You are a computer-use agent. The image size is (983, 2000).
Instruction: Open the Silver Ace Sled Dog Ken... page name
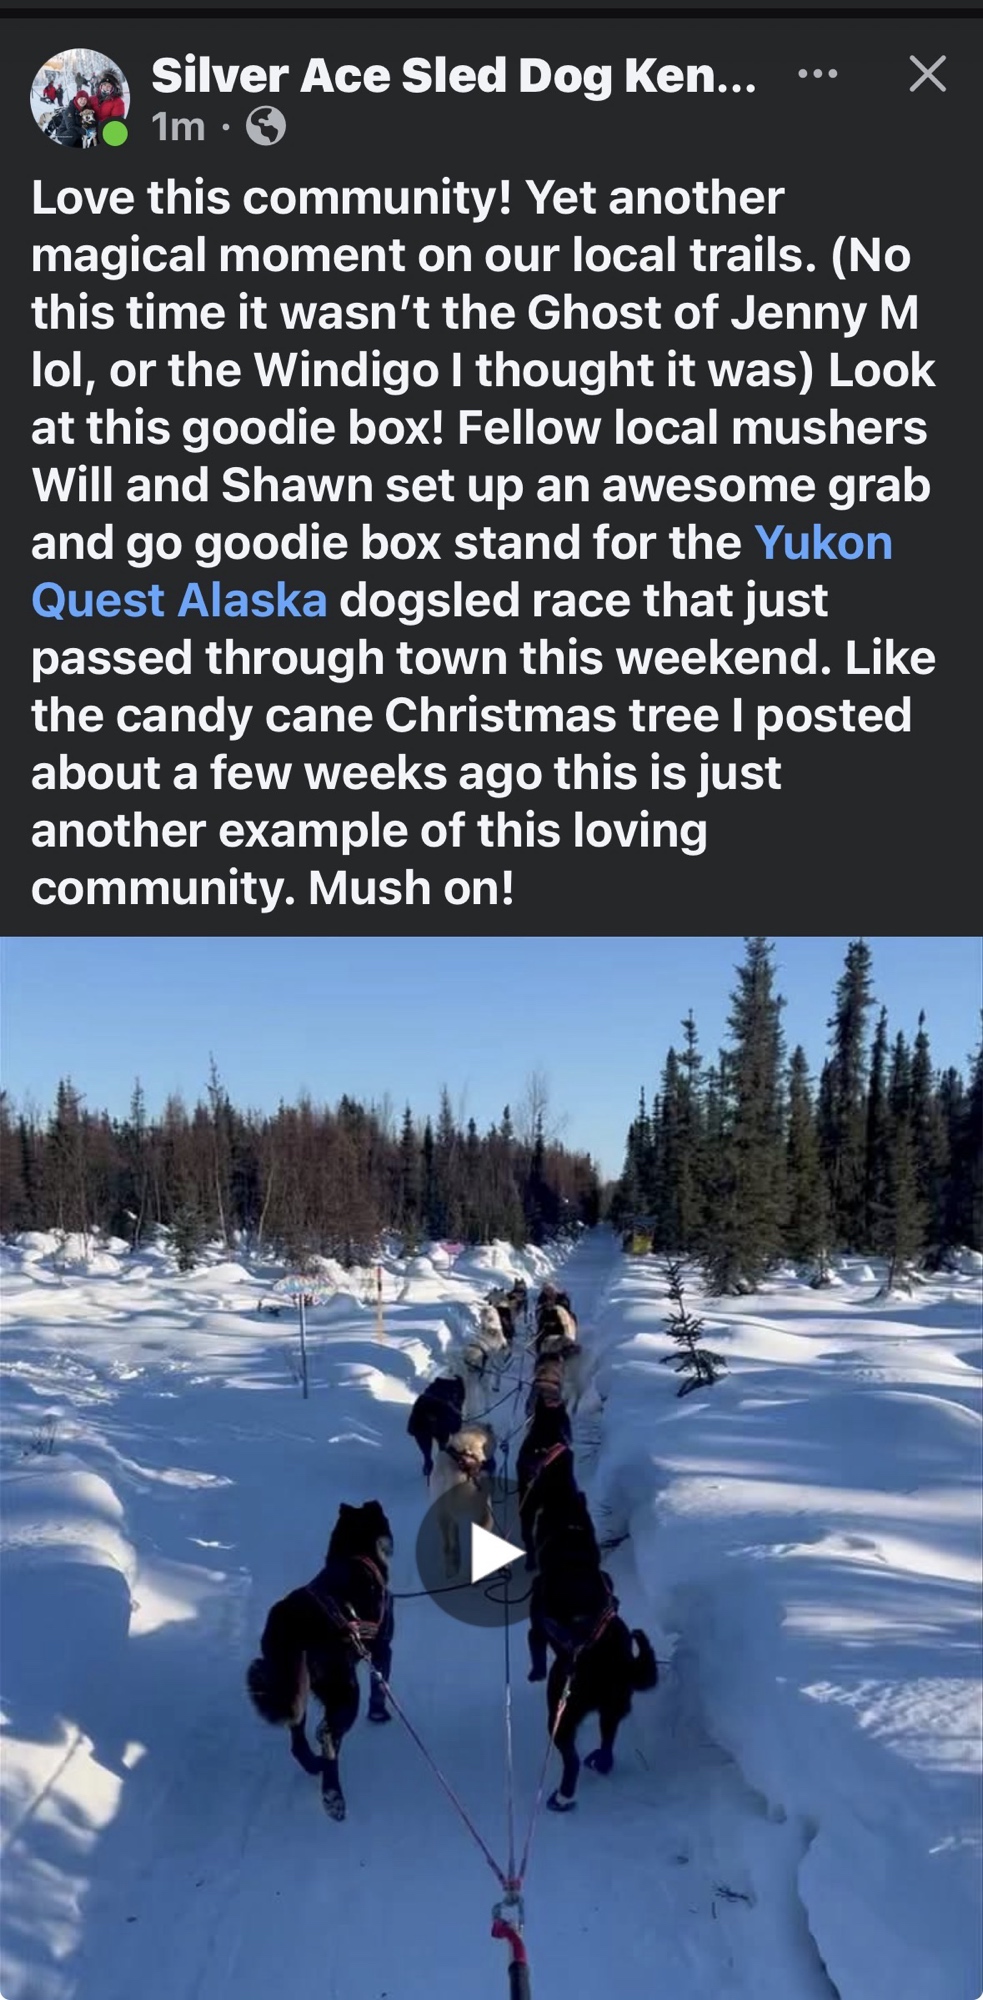(x=453, y=75)
